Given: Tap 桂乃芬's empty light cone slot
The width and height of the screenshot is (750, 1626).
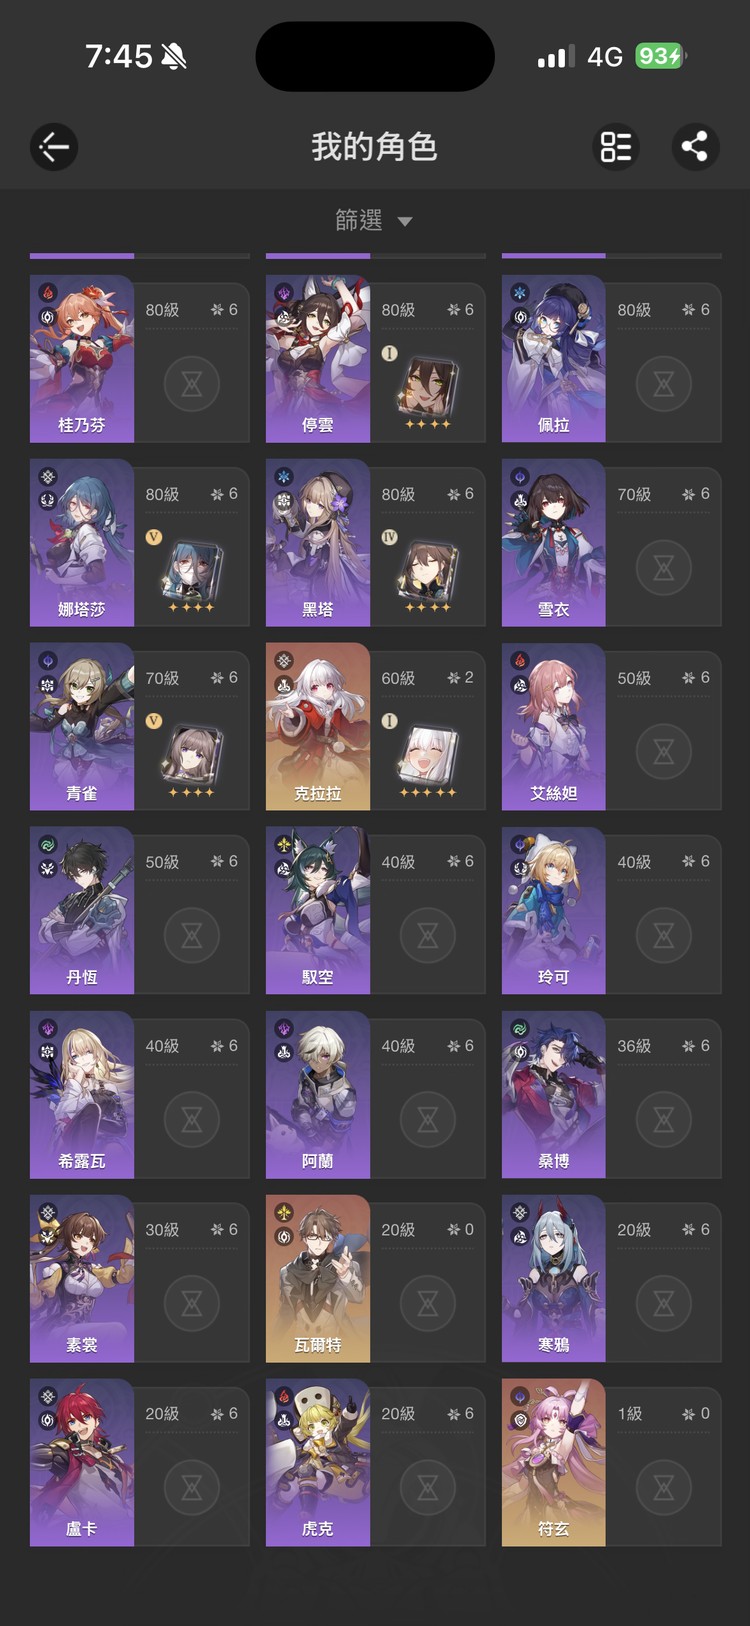Looking at the screenshot, I should coord(192,383).
